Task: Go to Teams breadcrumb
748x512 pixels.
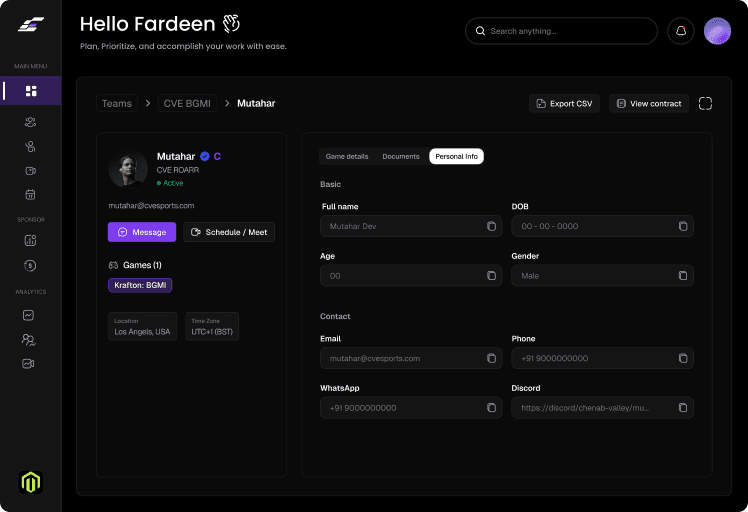Action: (117, 104)
